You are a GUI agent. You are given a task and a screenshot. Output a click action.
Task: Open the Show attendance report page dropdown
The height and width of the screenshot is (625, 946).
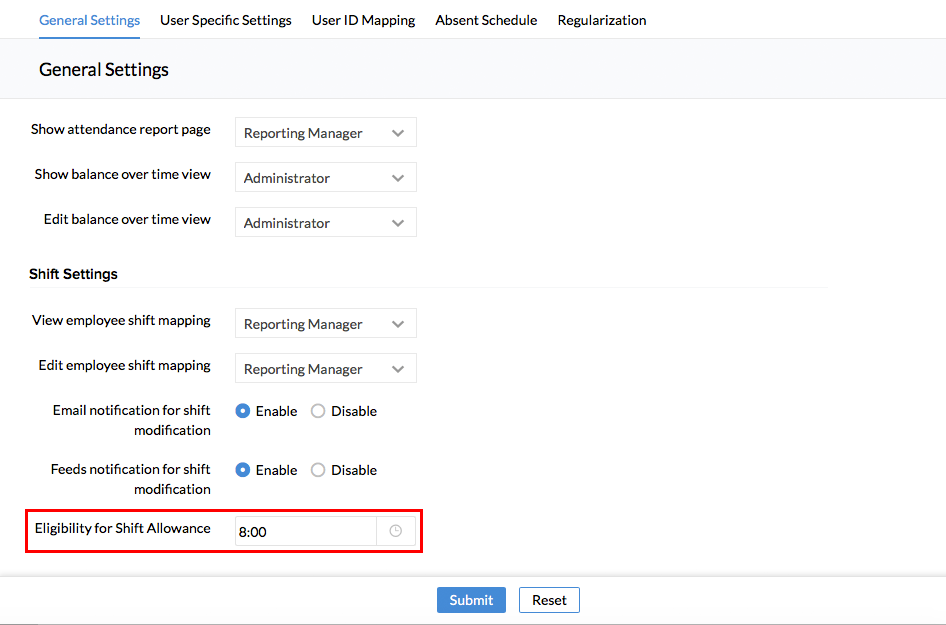(325, 133)
